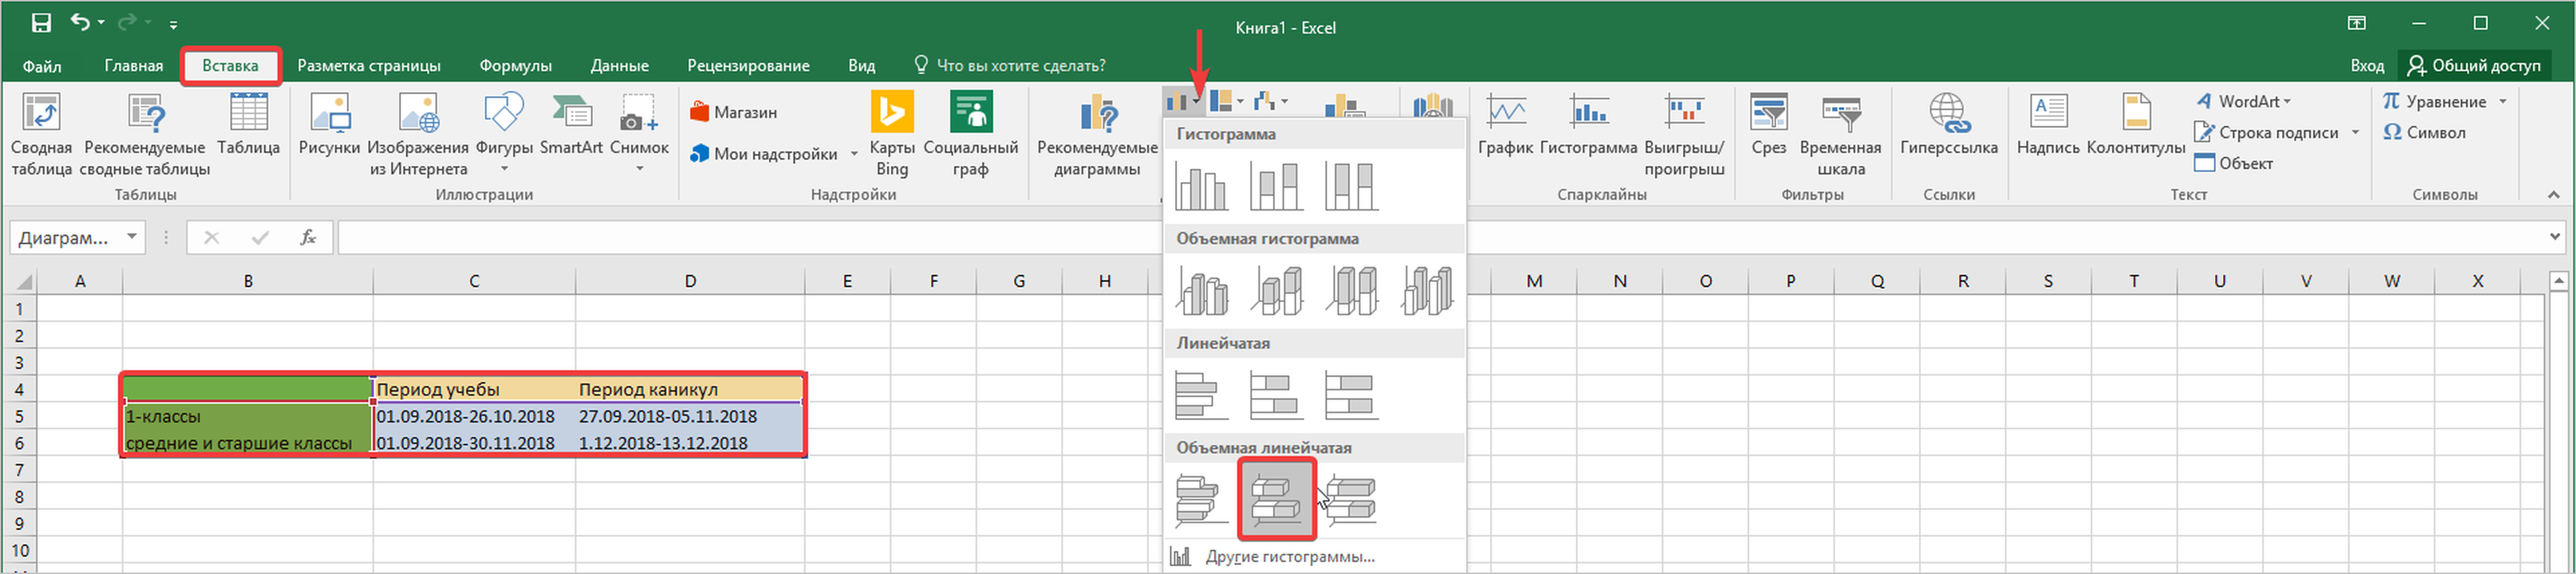The height and width of the screenshot is (574, 2576).
Task: Expand the WordArt dropdown
Action: [x=2287, y=102]
